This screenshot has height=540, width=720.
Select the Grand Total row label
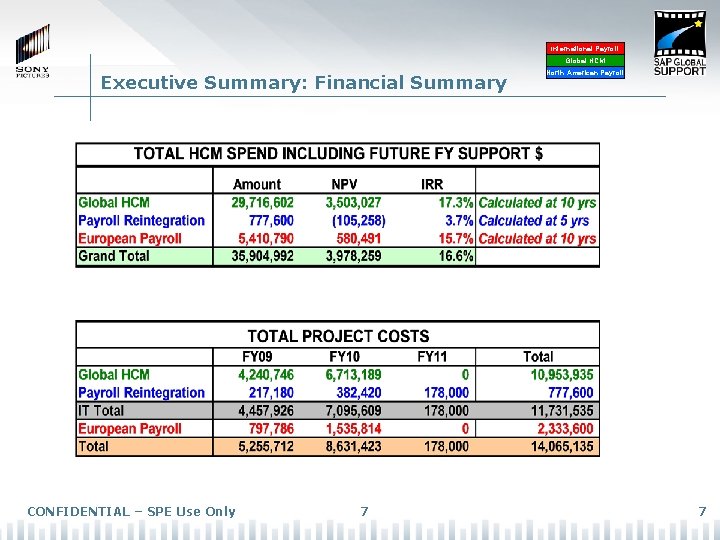coord(114,256)
